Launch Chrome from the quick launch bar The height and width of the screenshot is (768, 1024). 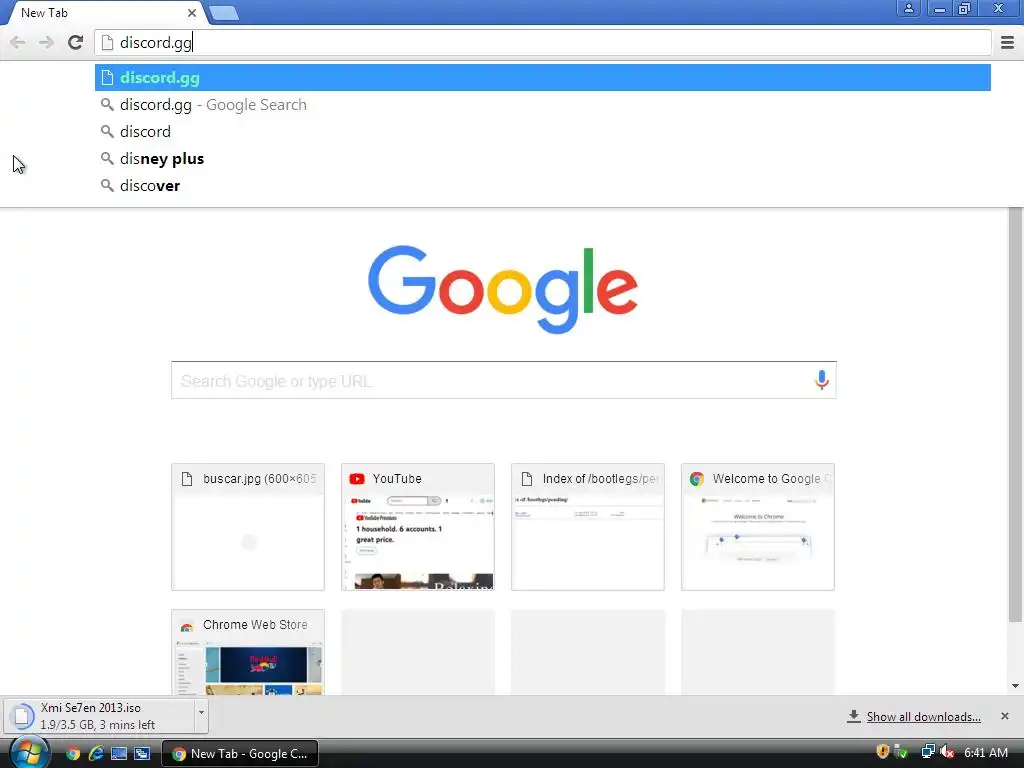pos(73,754)
